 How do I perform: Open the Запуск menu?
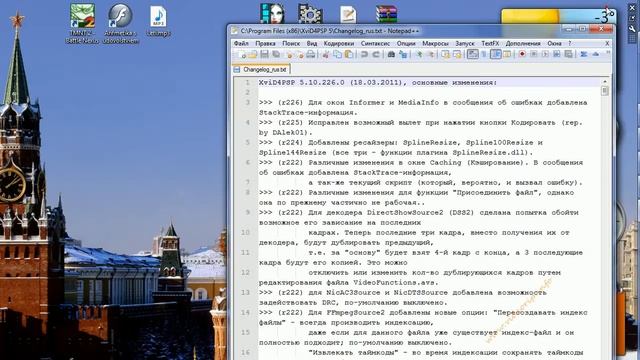click(x=465, y=43)
